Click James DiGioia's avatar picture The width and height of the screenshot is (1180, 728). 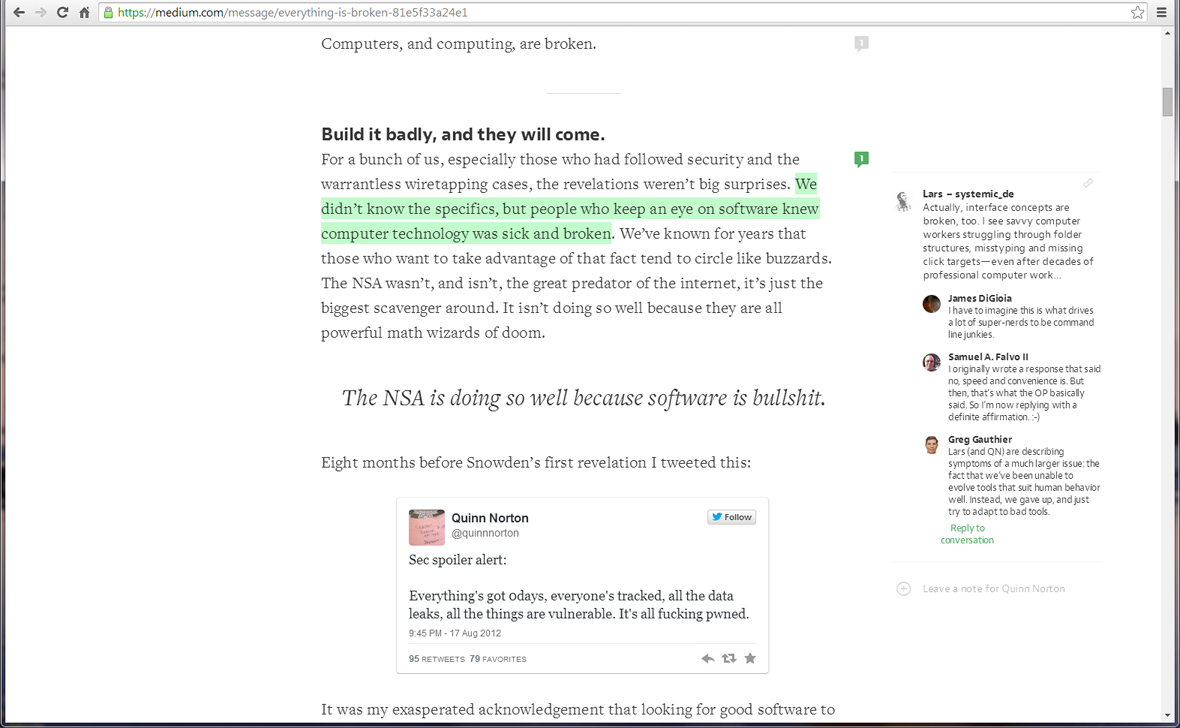click(931, 304)
